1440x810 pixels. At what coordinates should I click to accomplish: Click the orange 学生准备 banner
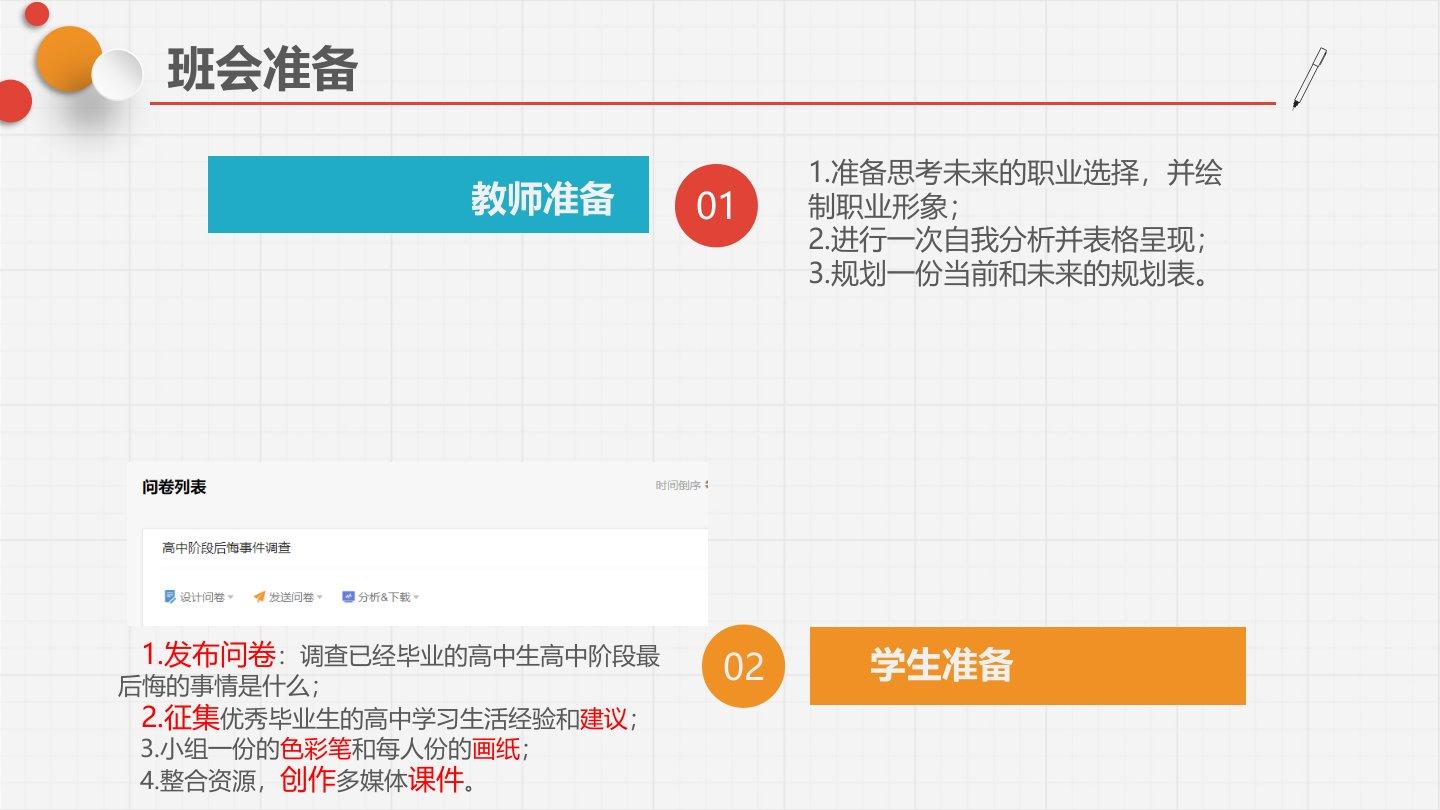[x=1027, y=666]
